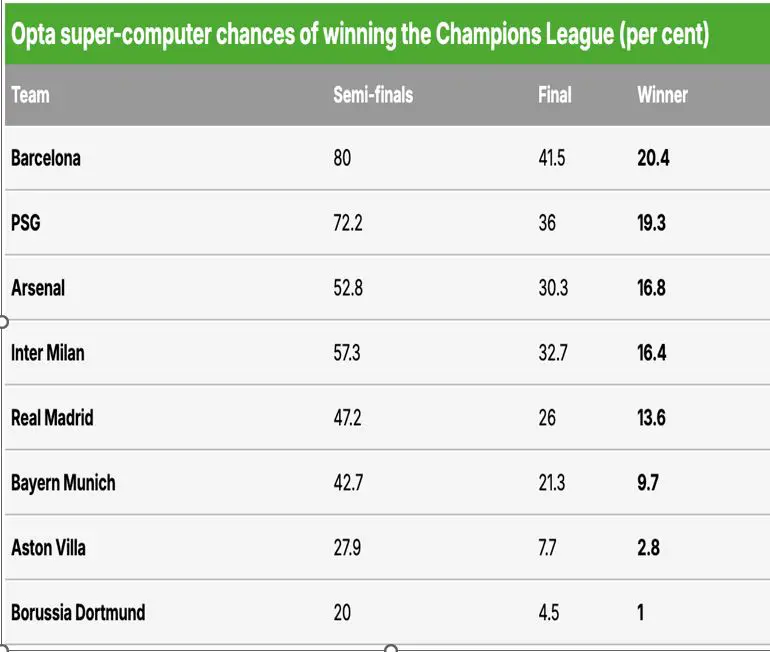The image size is (770, 652).
Task: Click the left-middle image resize handle
Action: point(2,322)
